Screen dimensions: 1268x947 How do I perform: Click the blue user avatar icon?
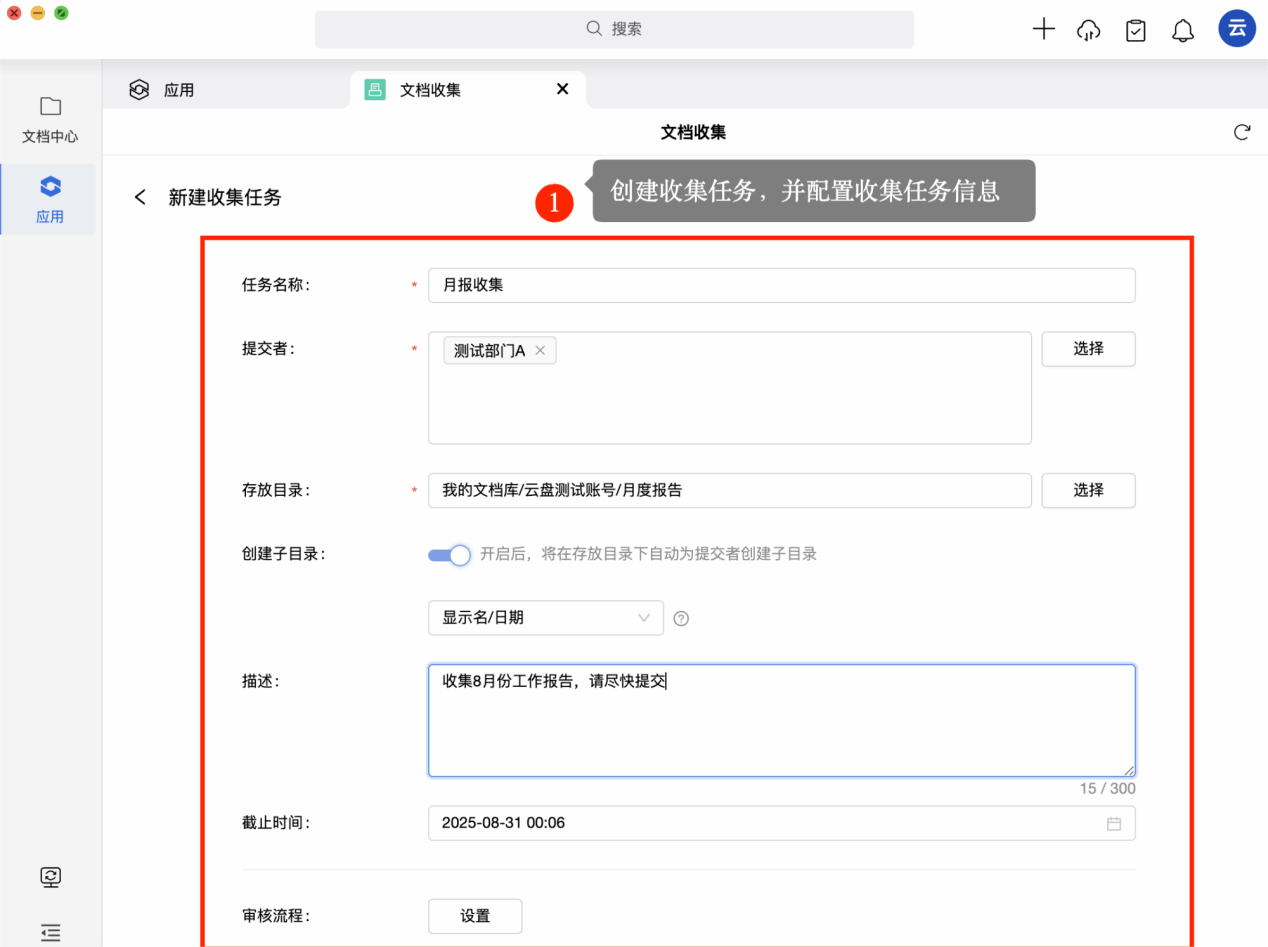pos(1236,29)
